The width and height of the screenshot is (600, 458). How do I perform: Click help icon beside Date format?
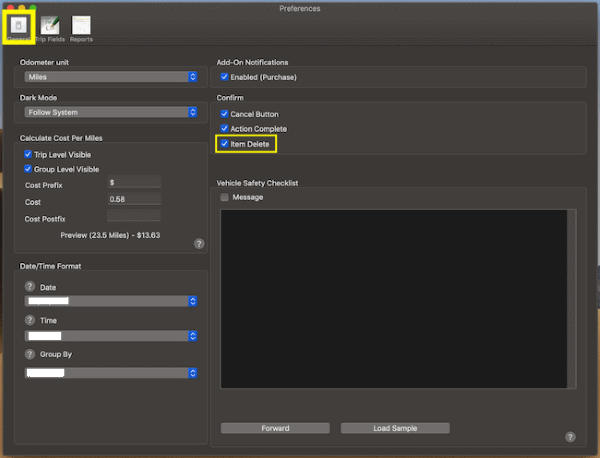point(29,287)
